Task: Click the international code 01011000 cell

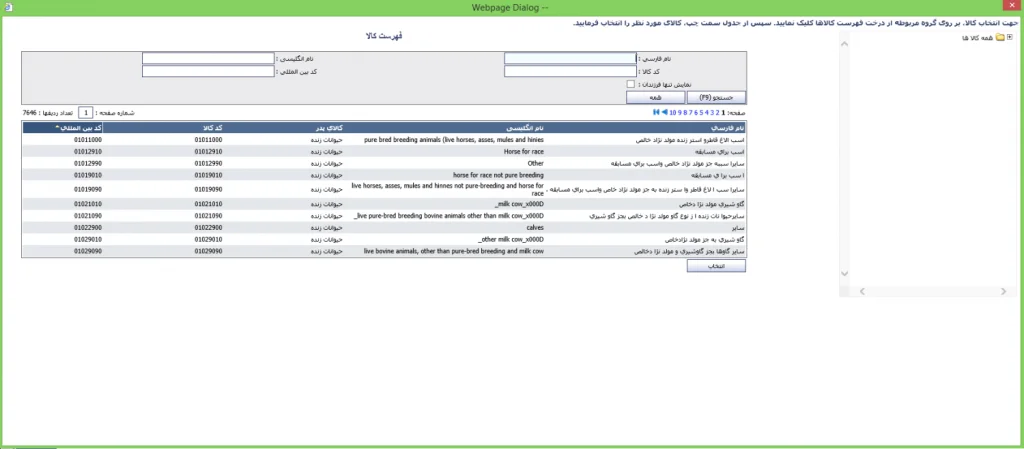Action: [88, 140]
